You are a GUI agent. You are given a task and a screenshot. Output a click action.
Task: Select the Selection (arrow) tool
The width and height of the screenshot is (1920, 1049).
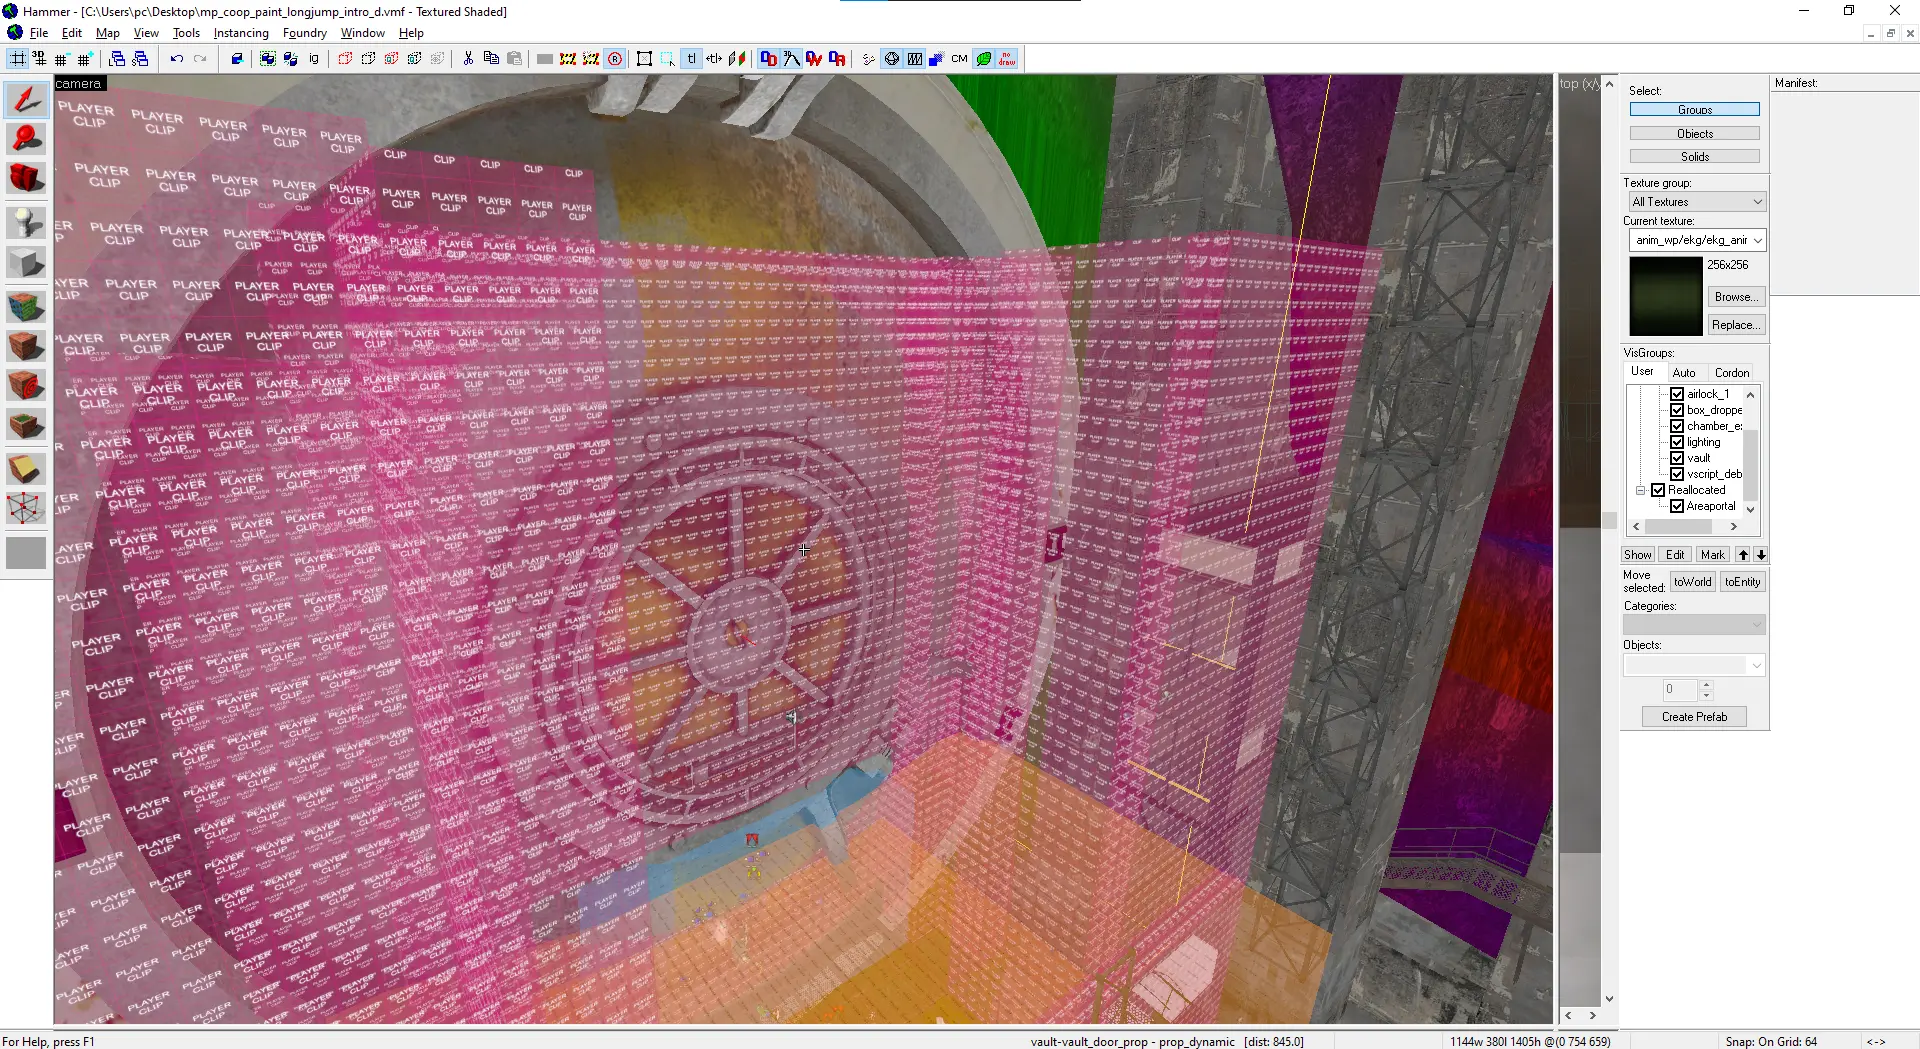tap(26, 99)
